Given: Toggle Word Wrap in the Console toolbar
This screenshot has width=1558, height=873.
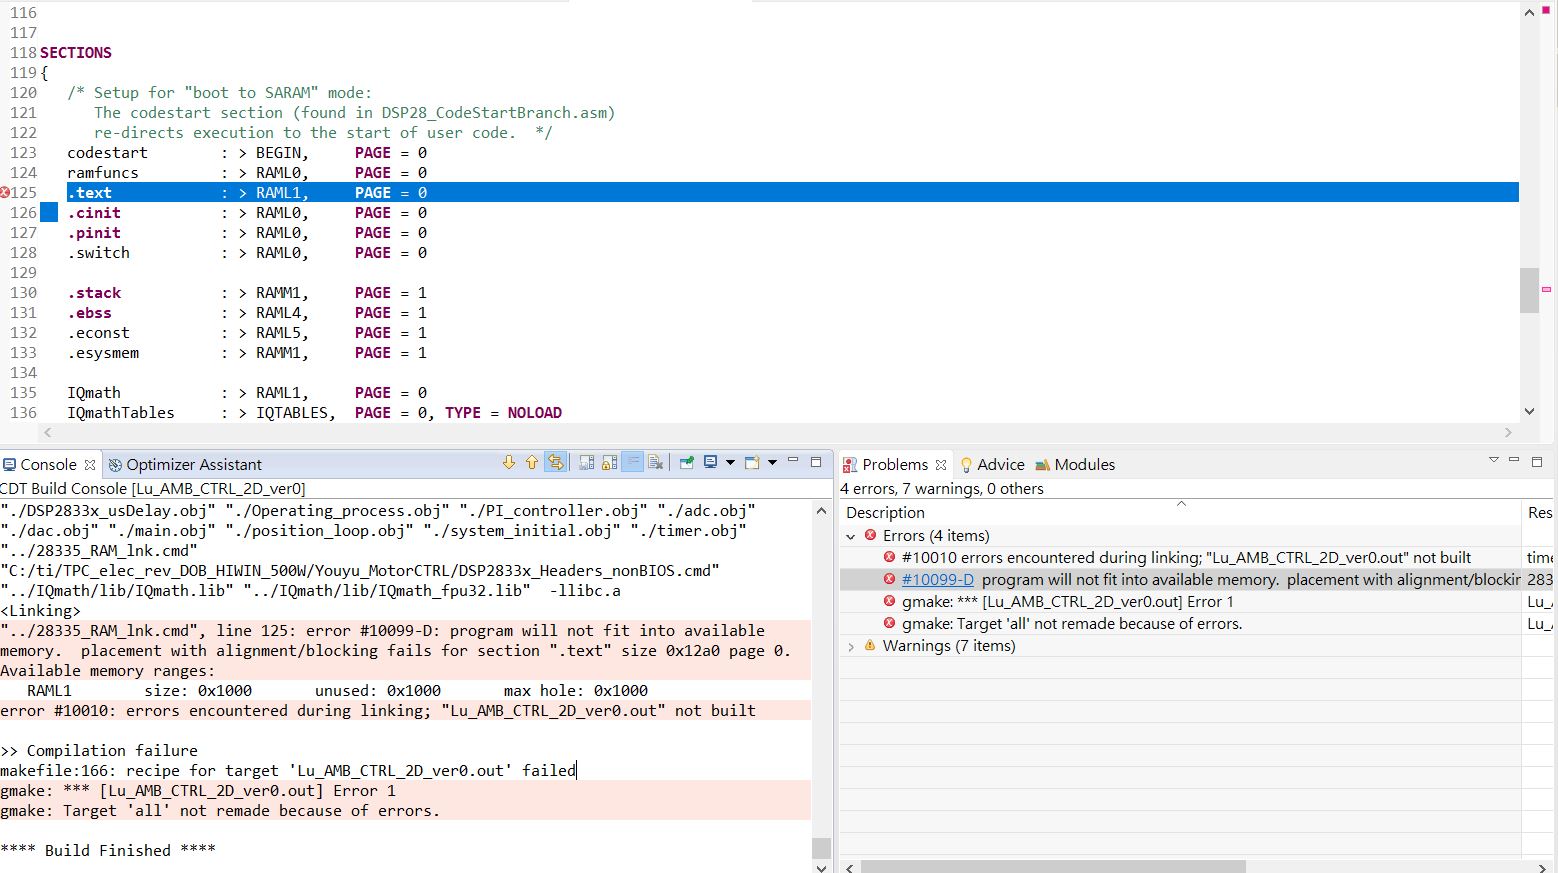Looking at the screenshot, I should coord(632,462).
